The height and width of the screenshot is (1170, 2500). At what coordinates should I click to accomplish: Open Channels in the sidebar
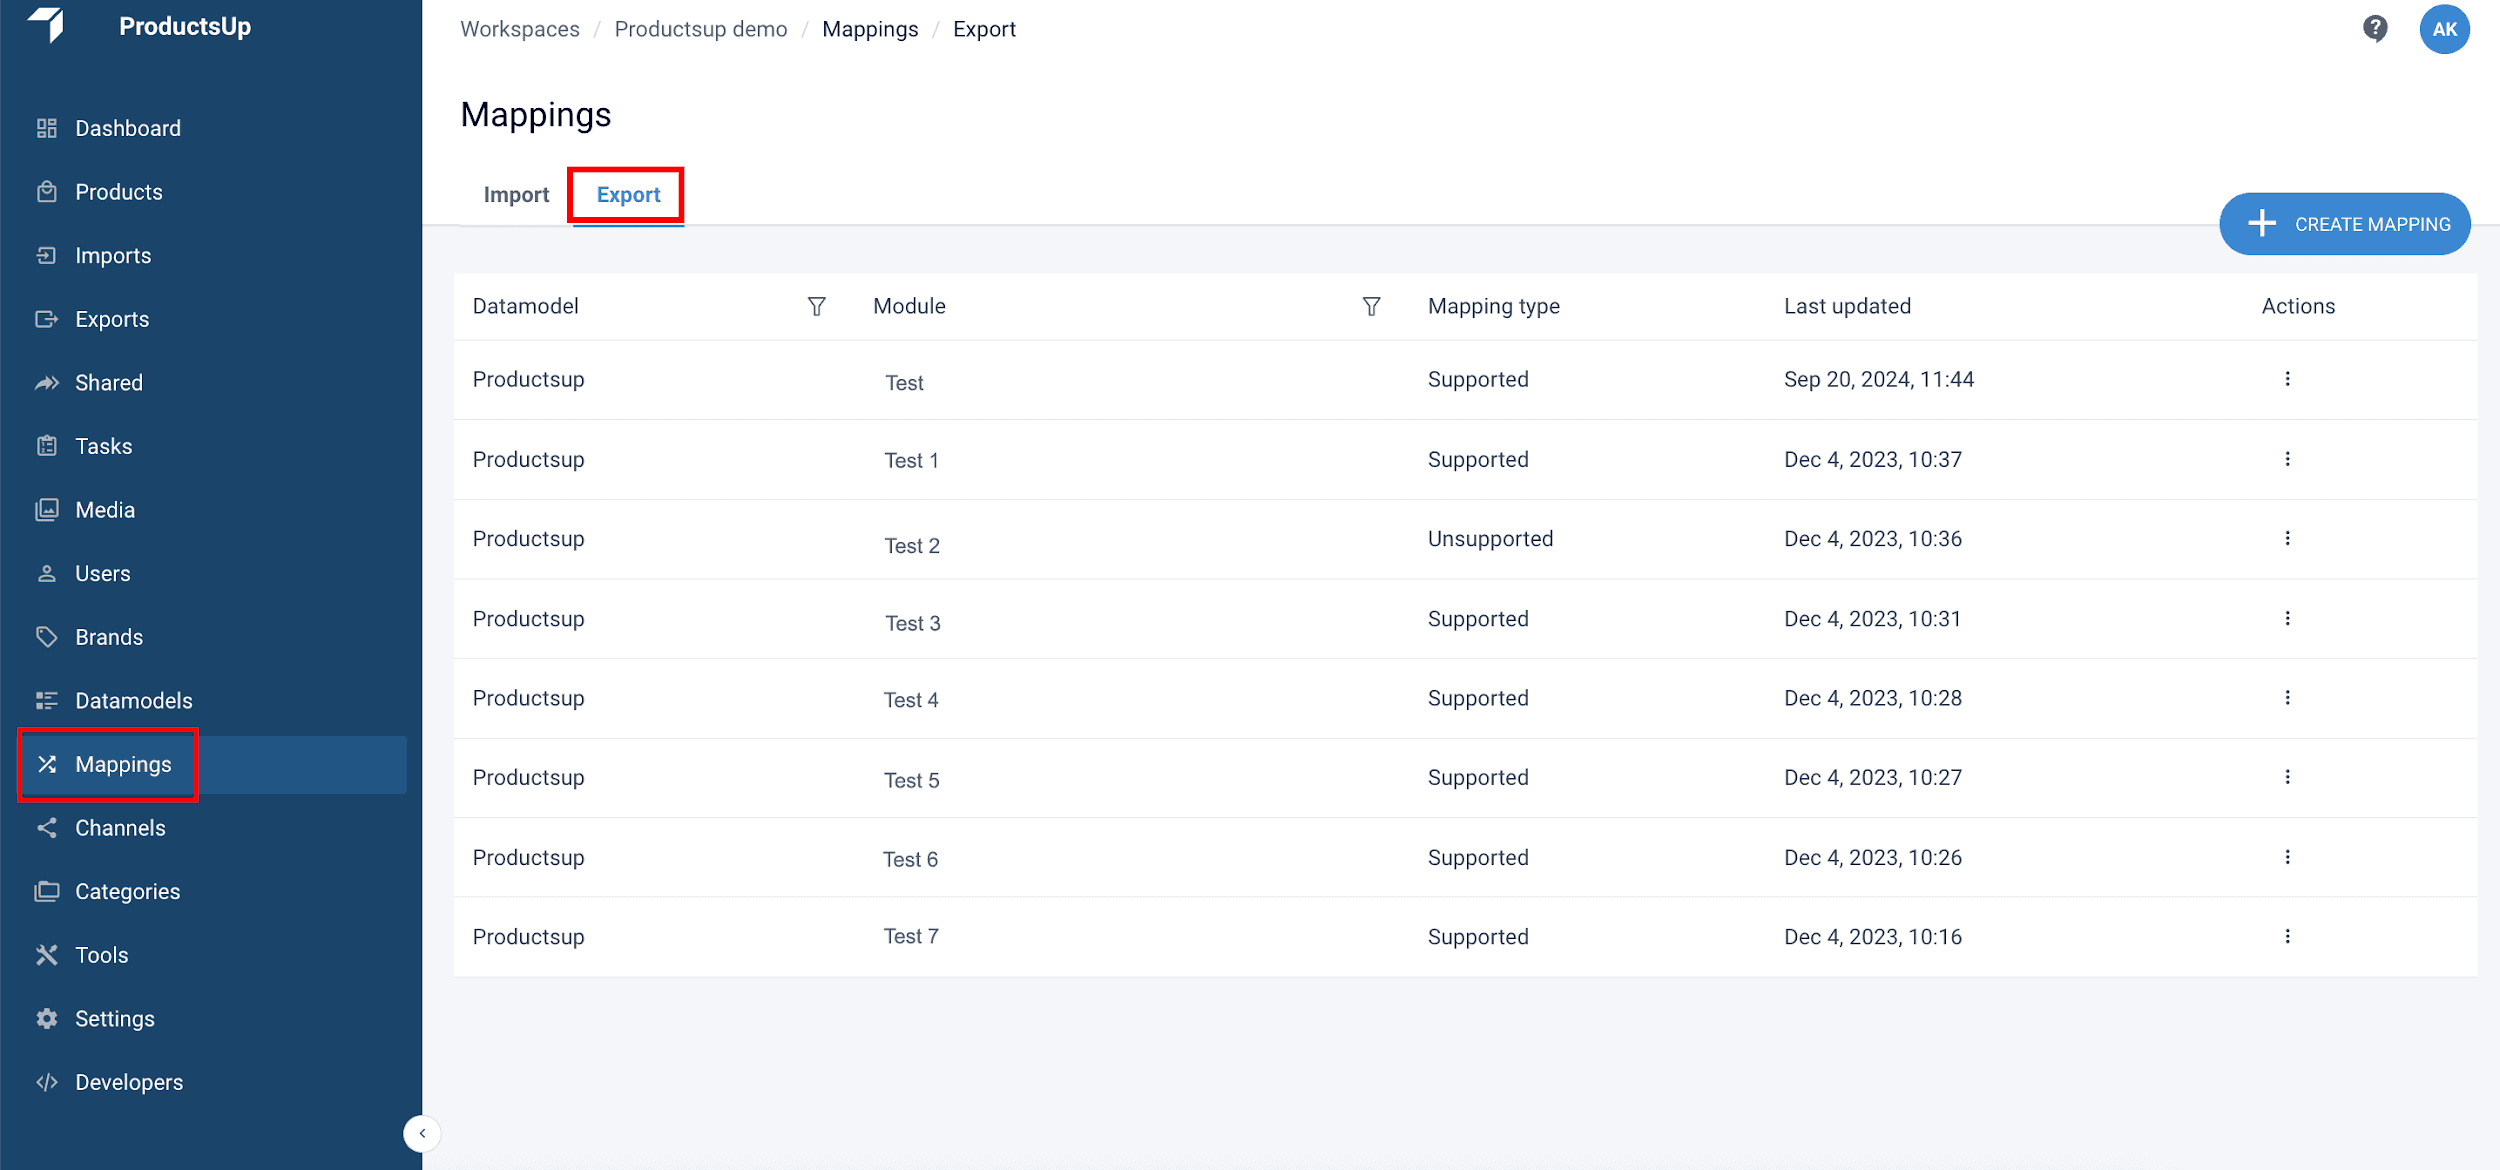click(120, 828)
